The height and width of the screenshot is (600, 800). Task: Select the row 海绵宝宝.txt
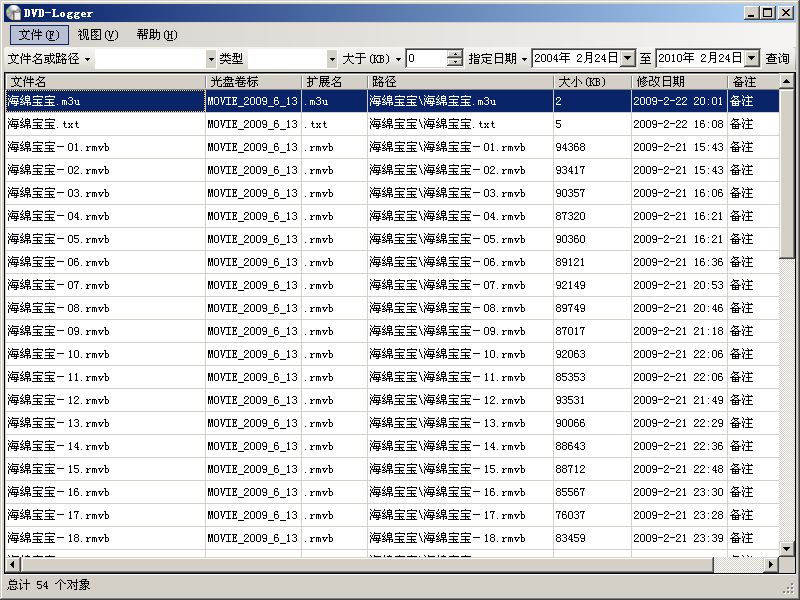pyautogui.click(x=392, y=124)
